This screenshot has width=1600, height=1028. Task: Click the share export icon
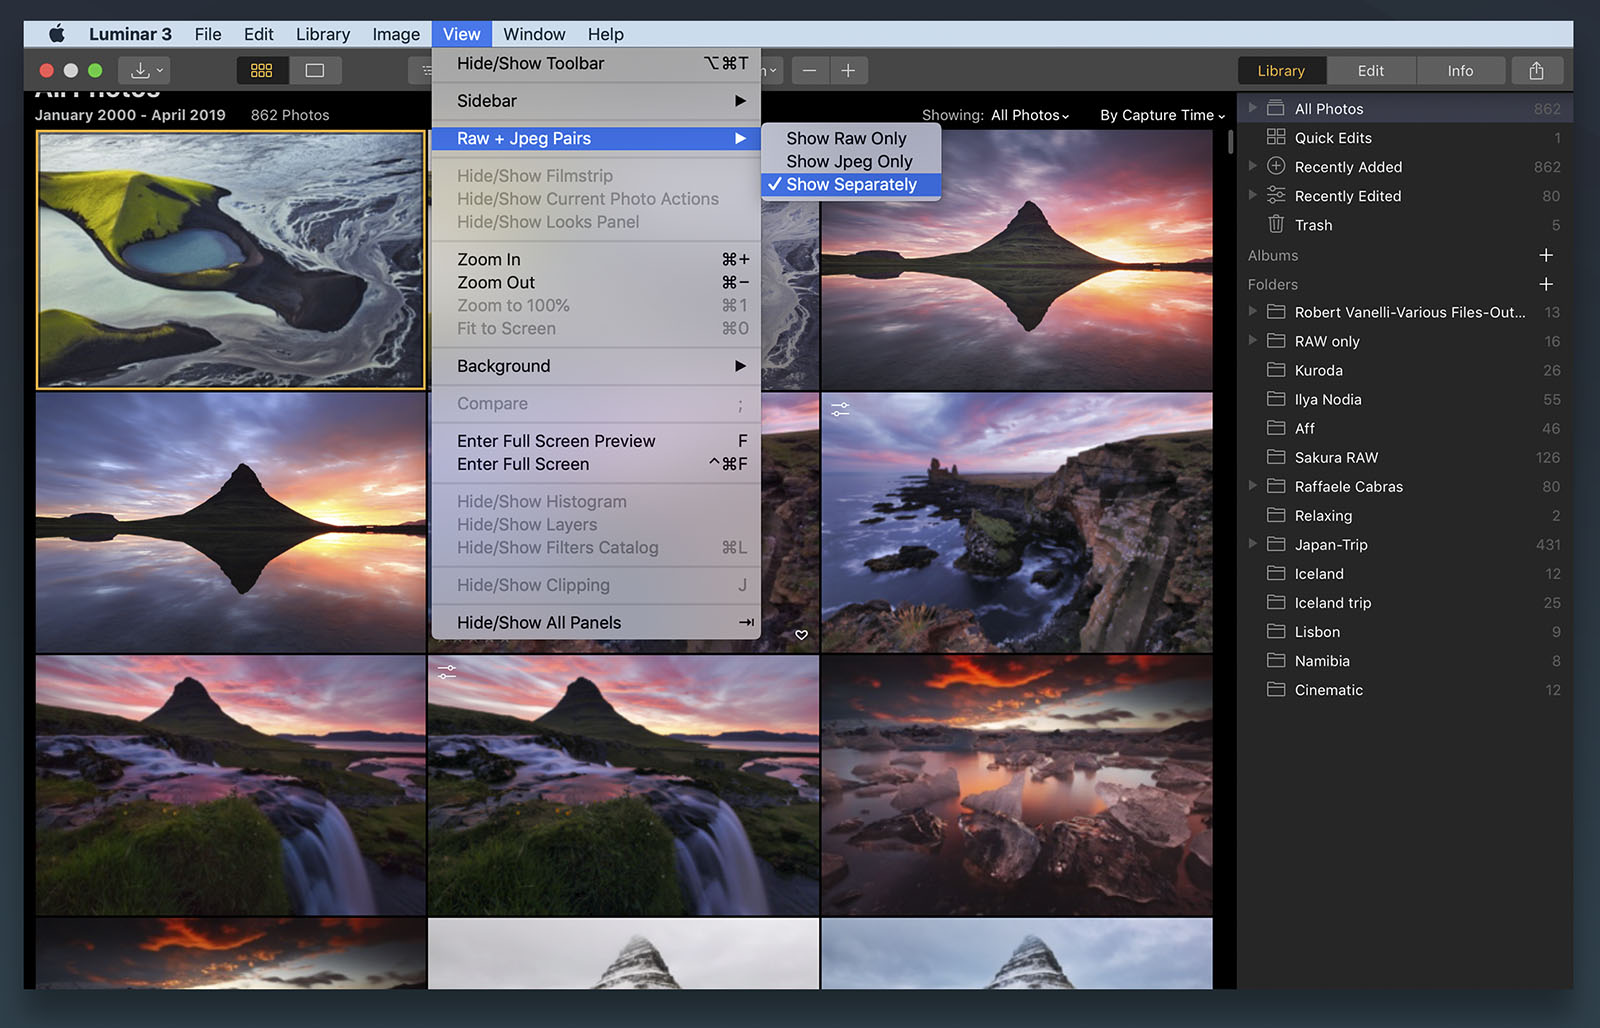point(1537,70)
